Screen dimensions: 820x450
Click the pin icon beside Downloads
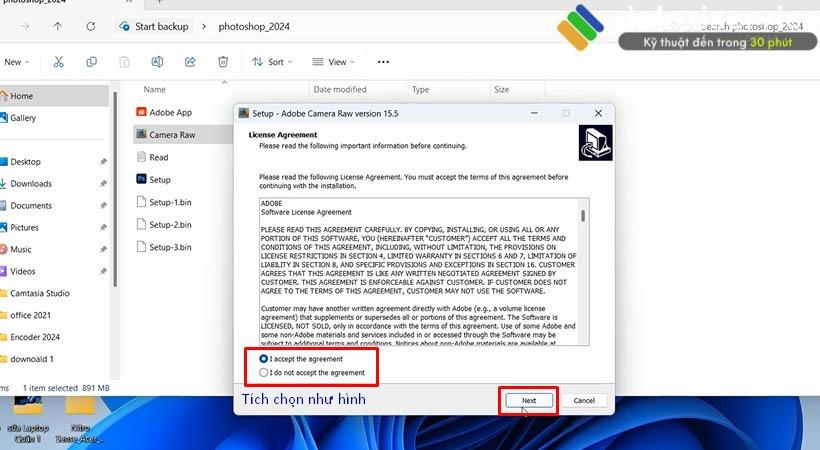point(103,184)
